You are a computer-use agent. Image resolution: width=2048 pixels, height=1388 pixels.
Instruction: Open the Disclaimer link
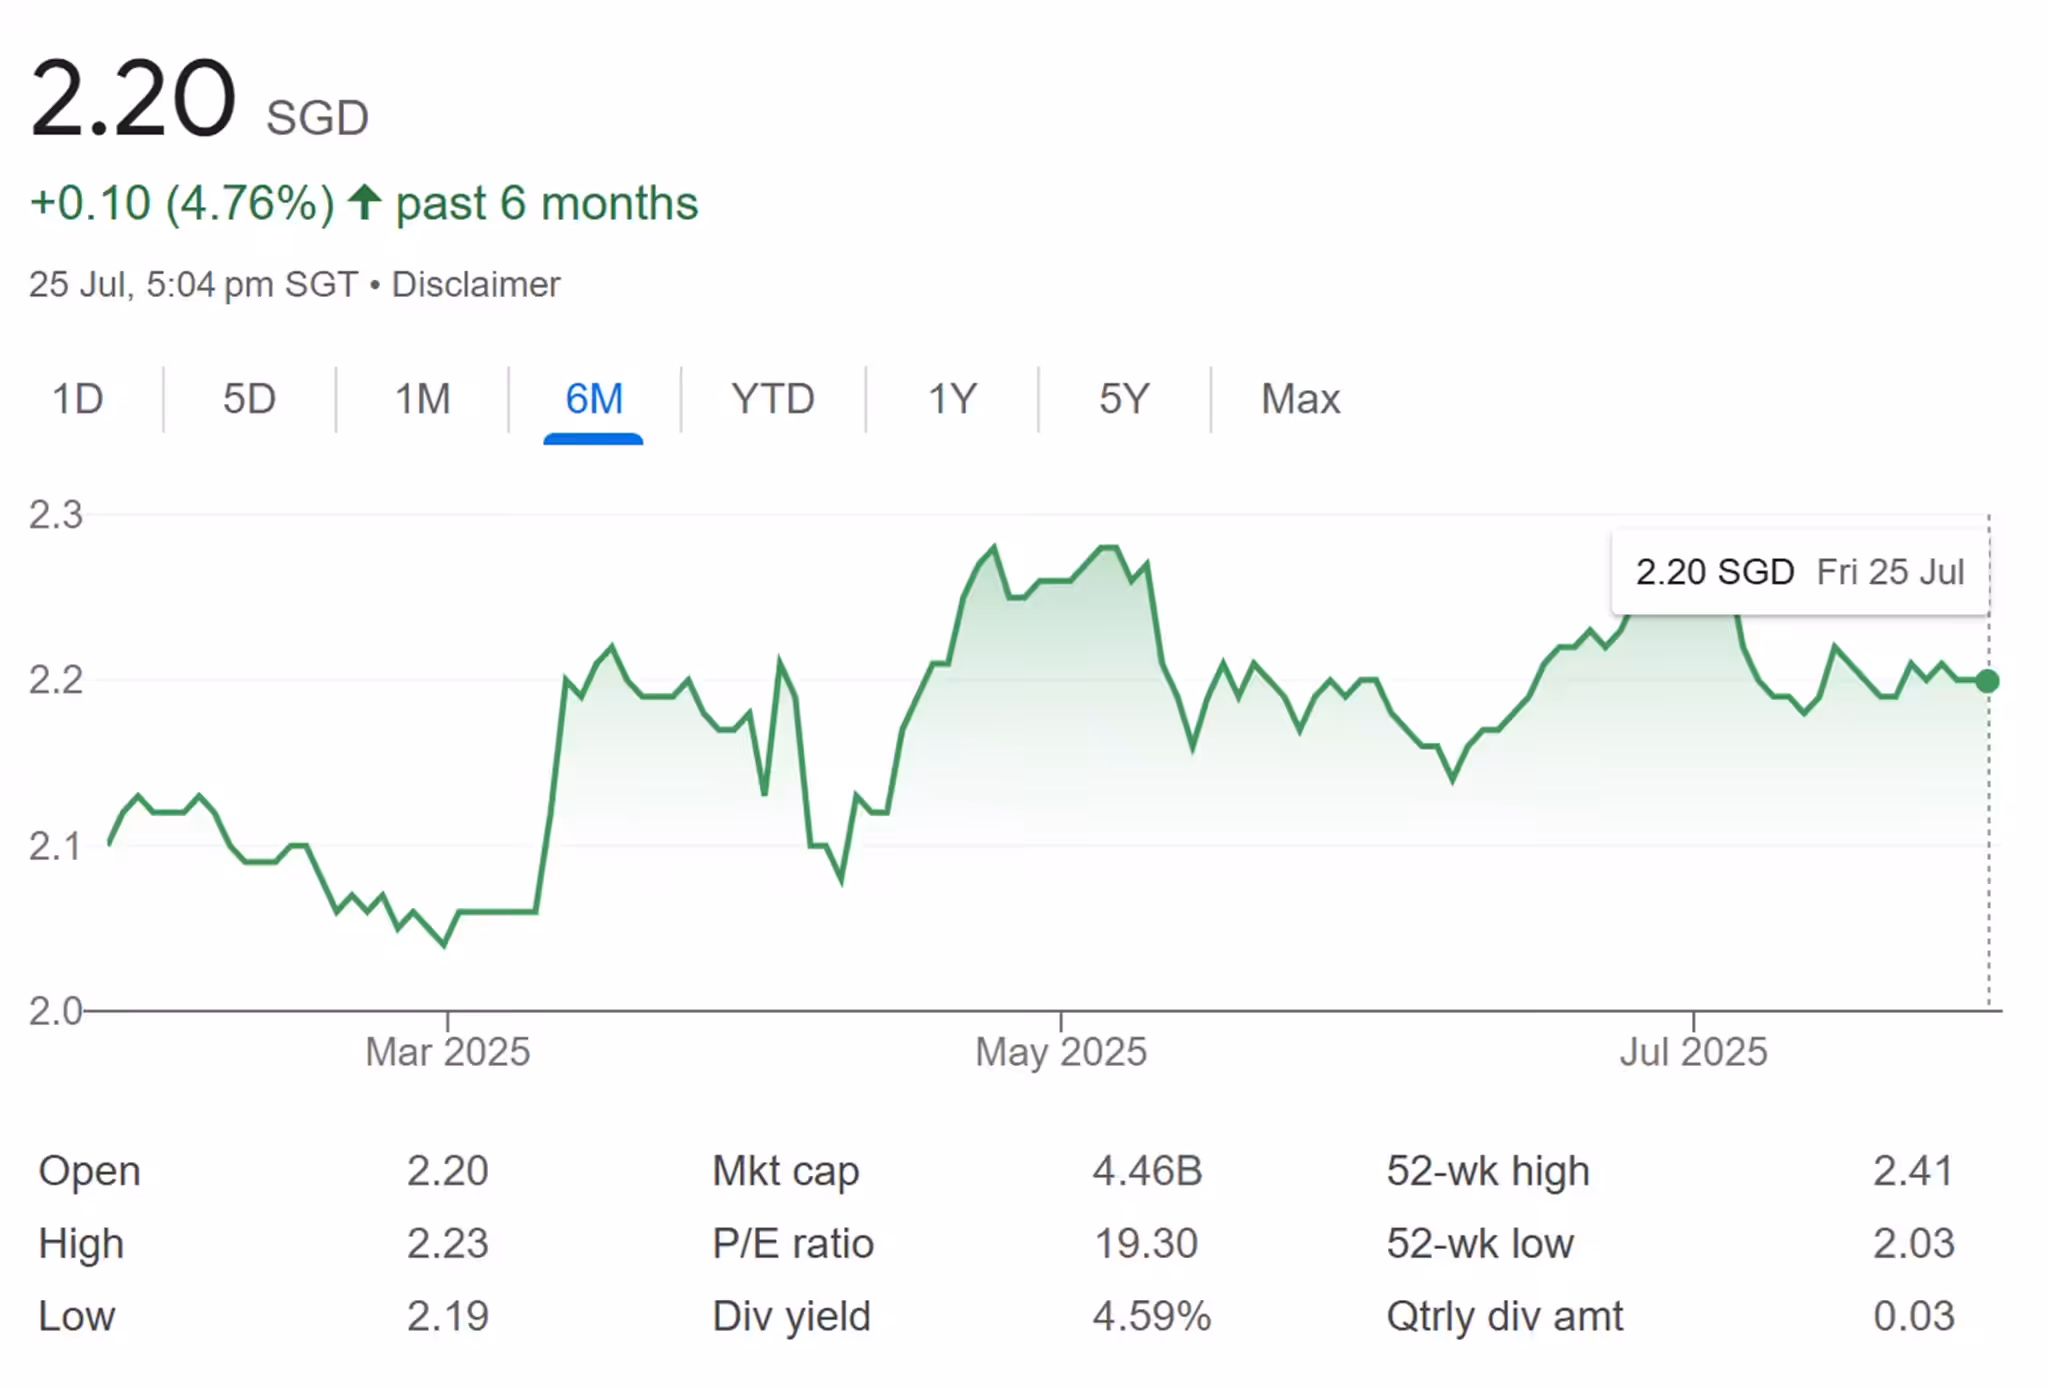pos(475,285)
